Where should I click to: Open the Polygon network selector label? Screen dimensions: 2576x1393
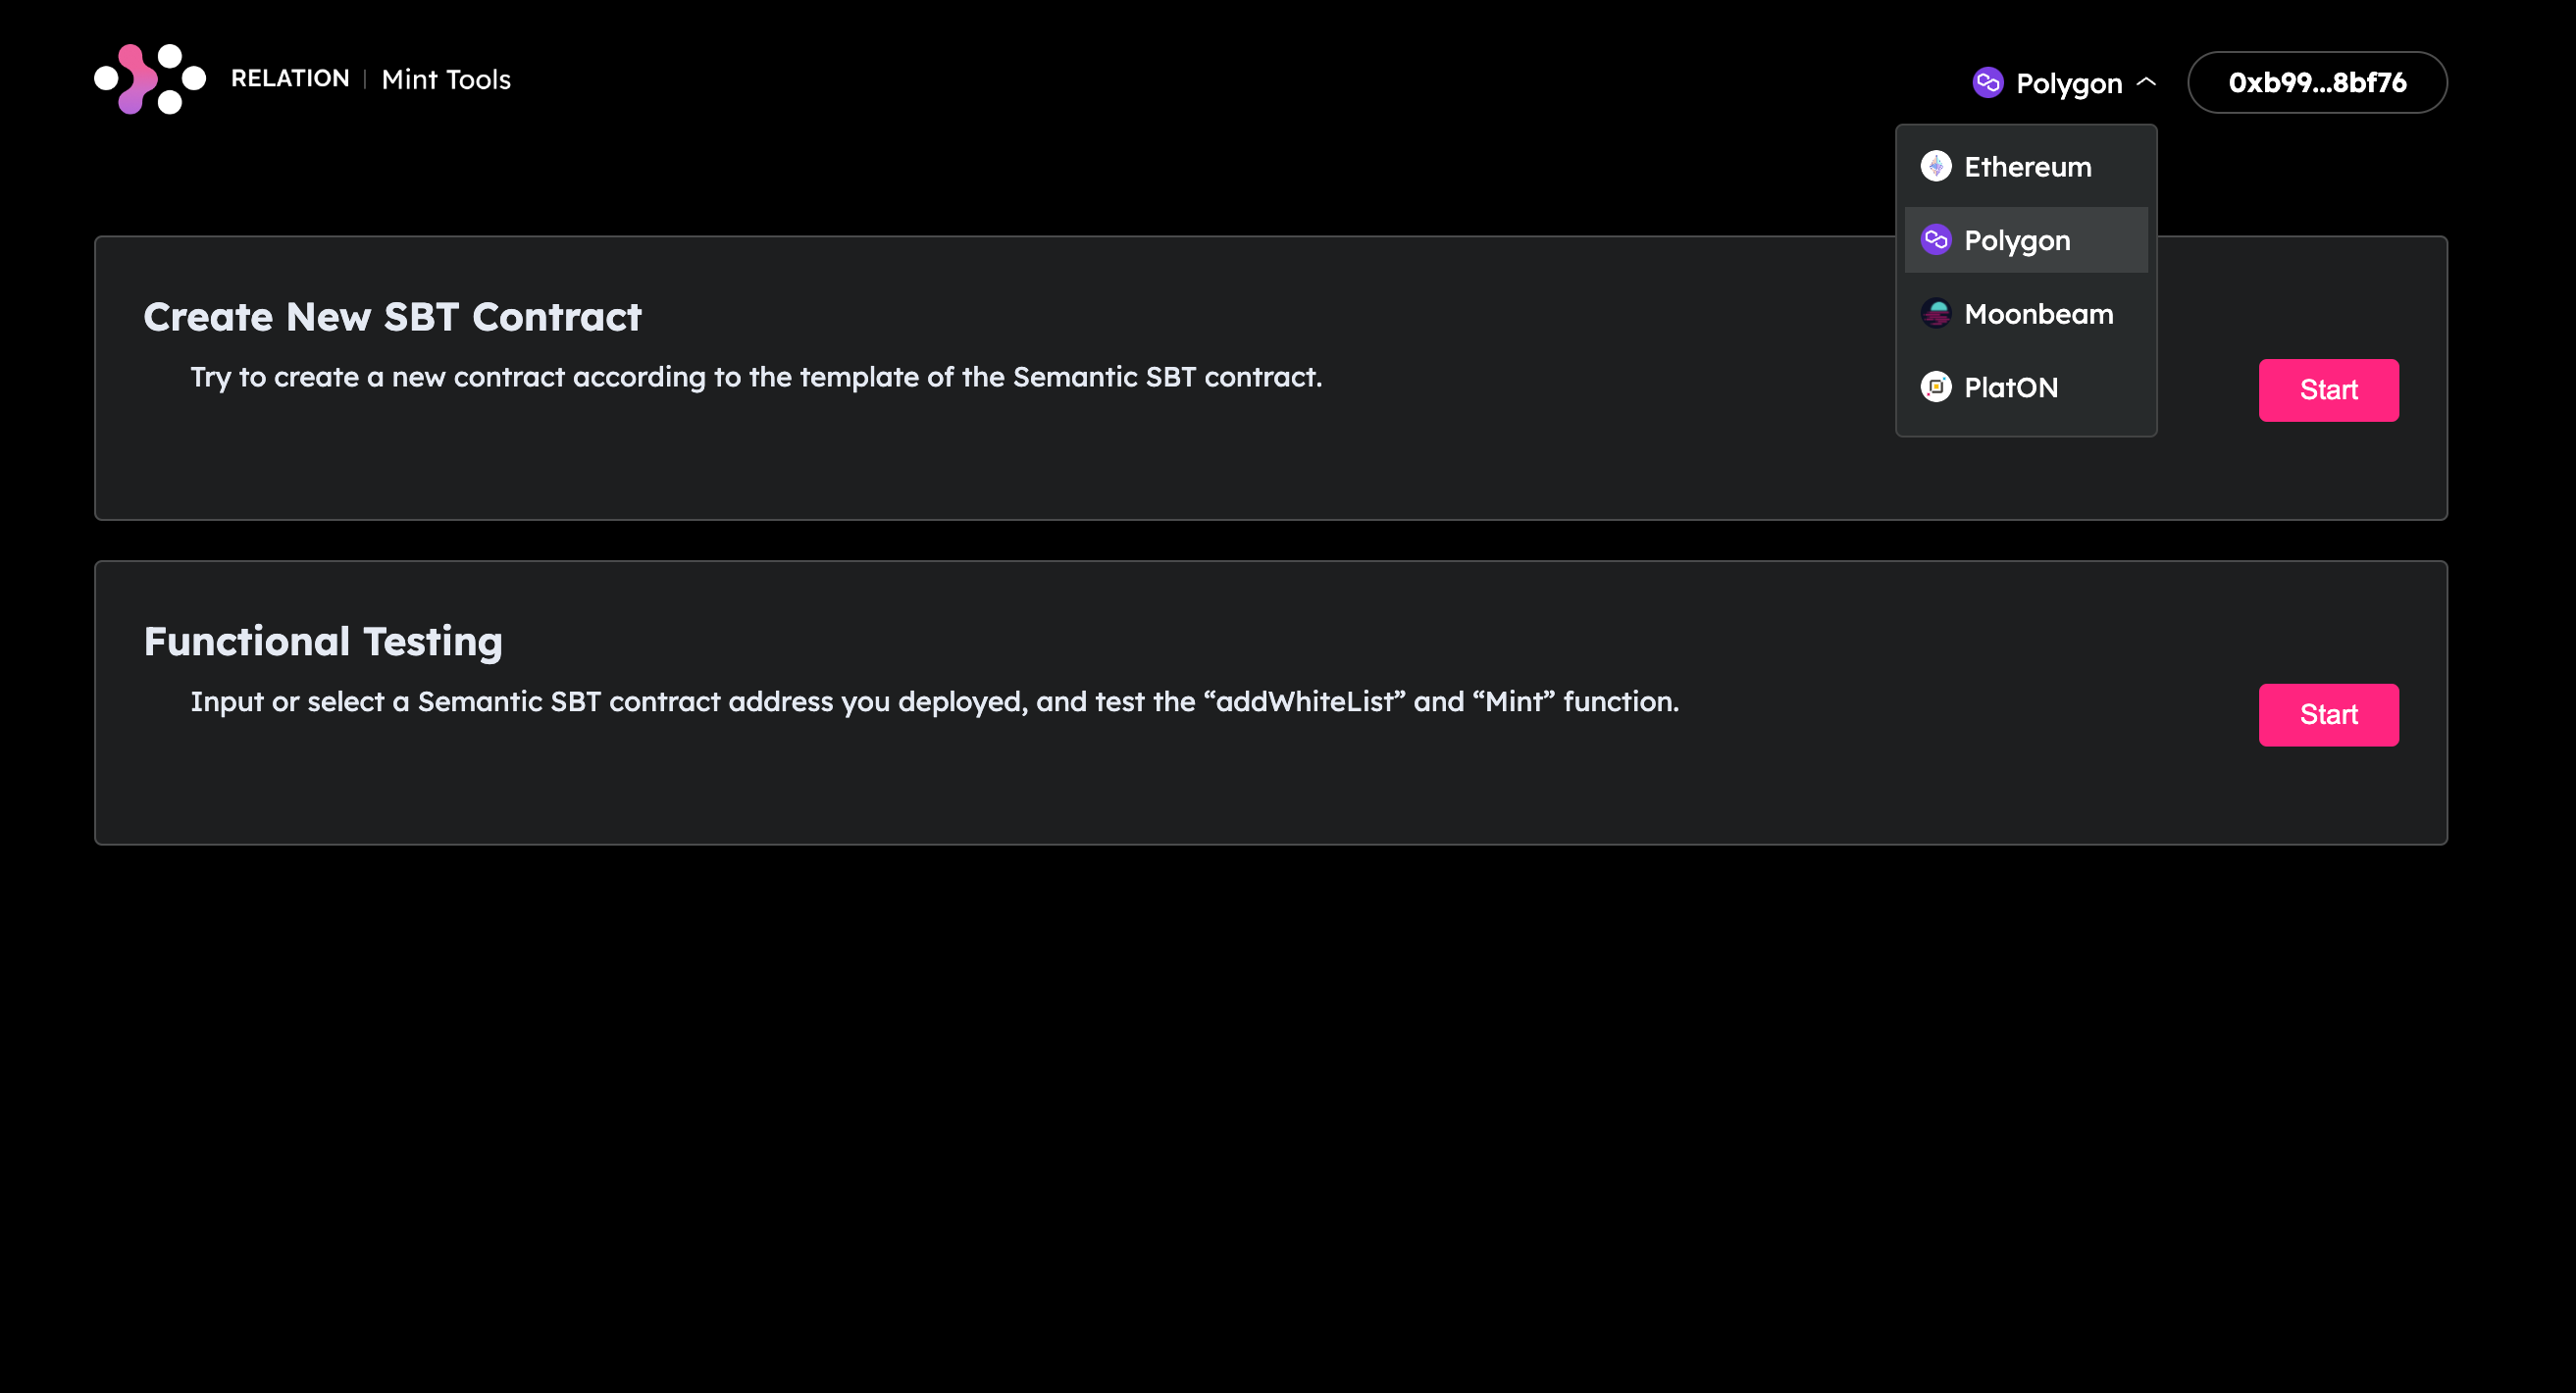(x=2068, y=83)
